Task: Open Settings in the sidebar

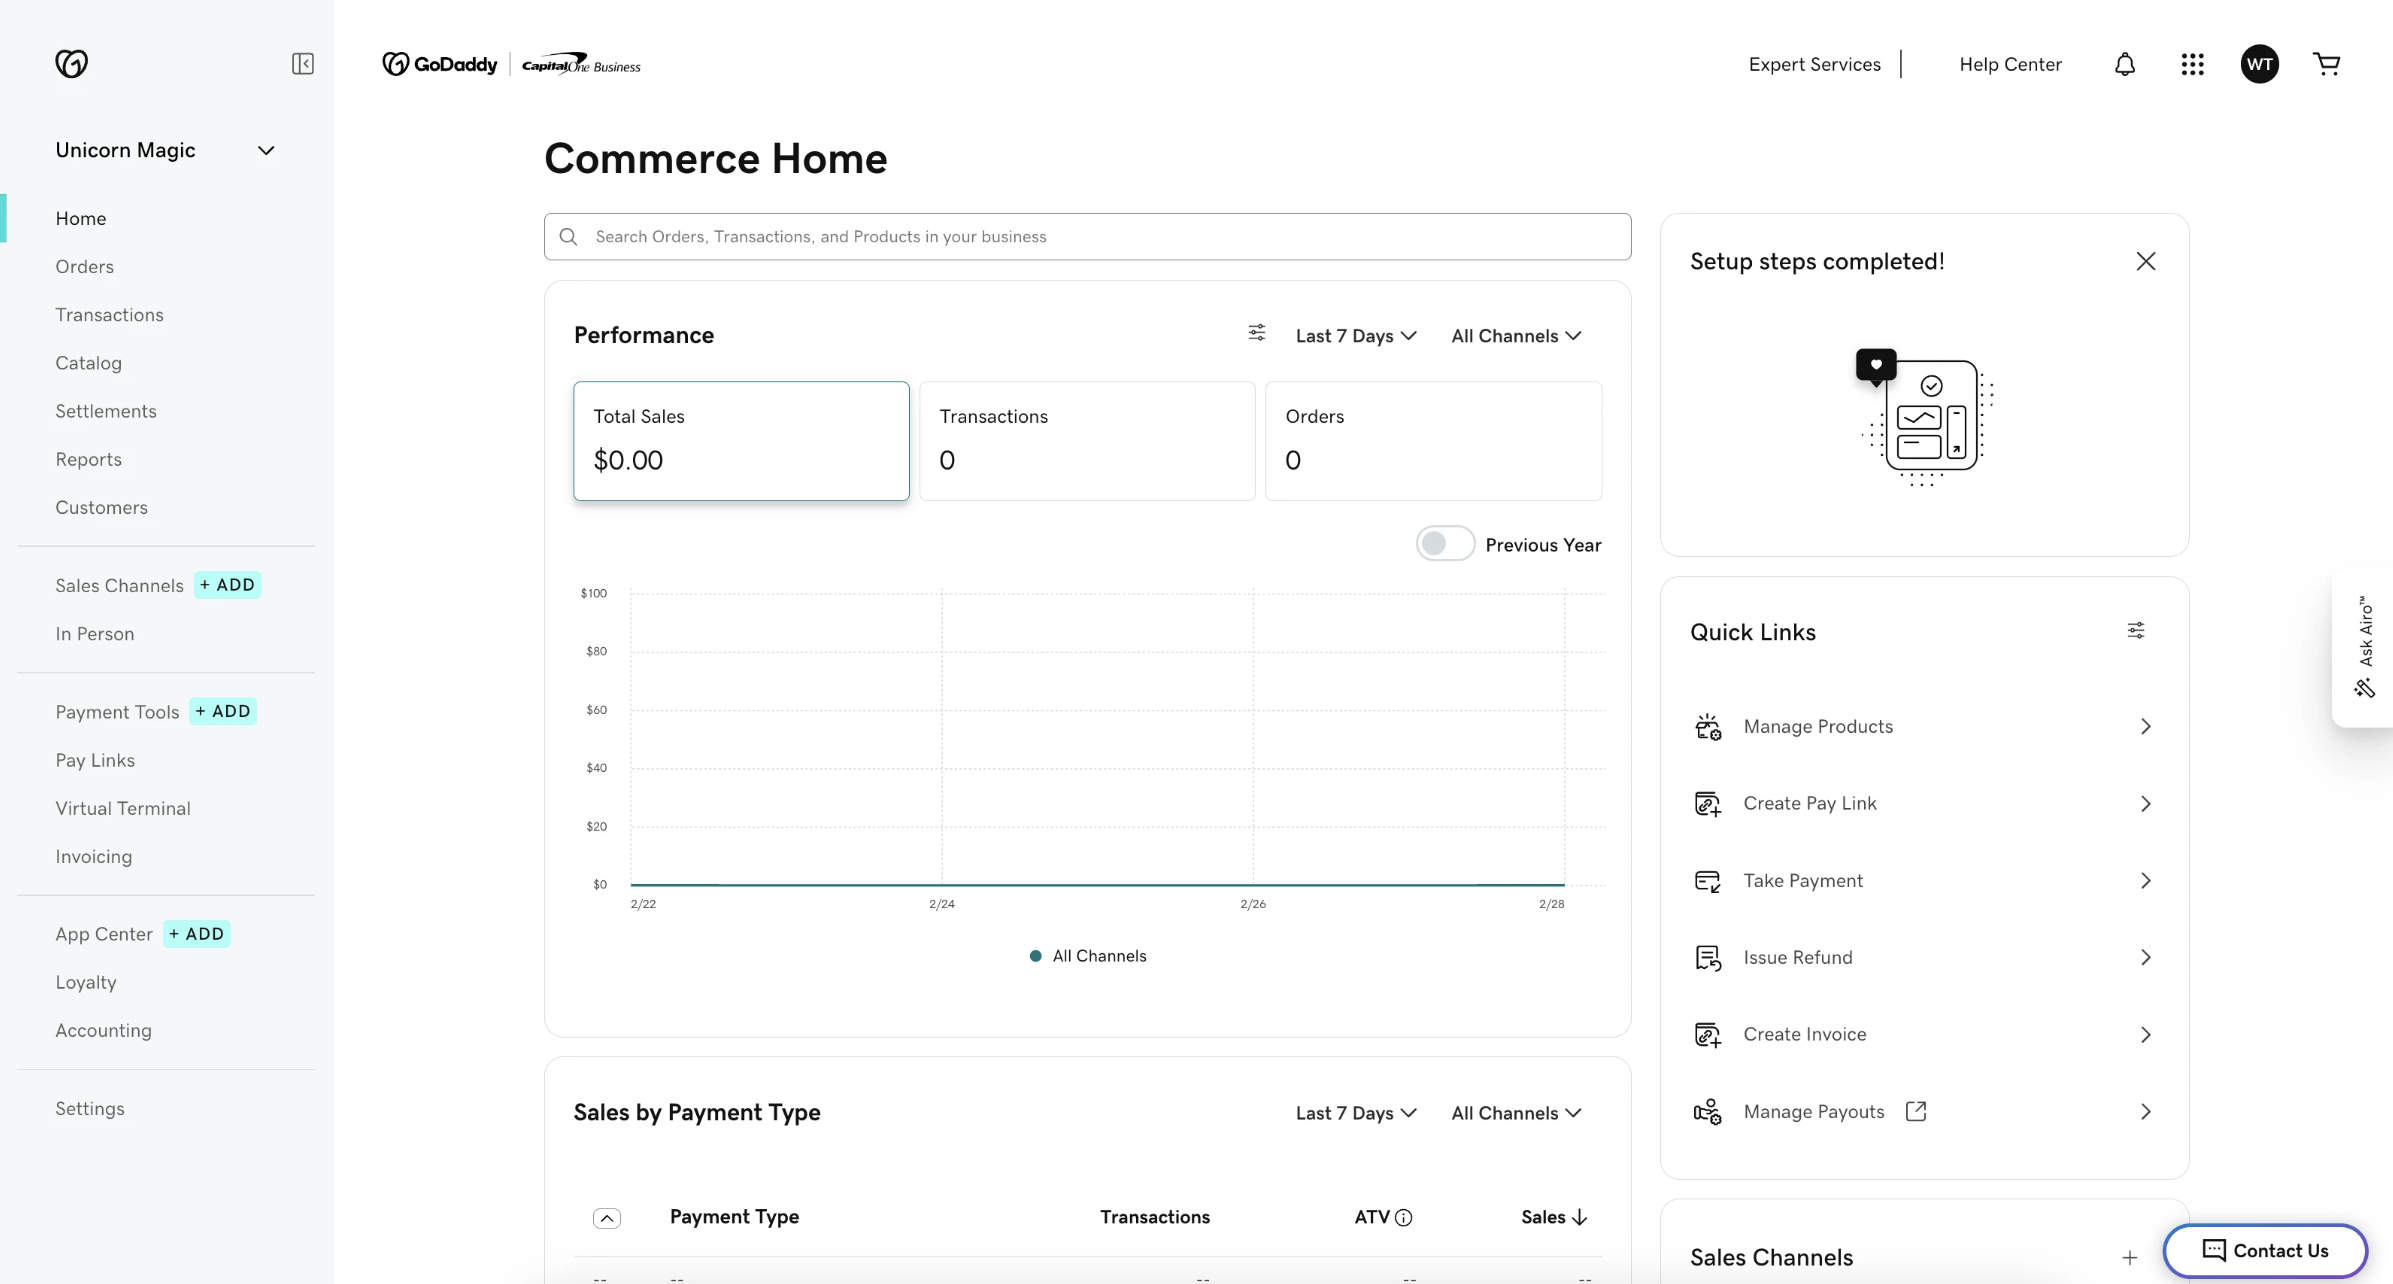Action: coord(90,1108)
